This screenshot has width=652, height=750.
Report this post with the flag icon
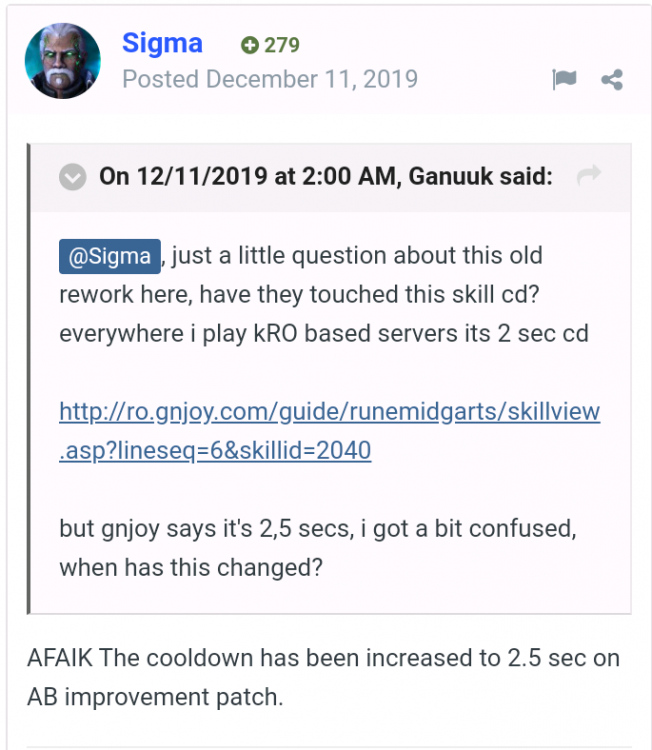tap(564, 79)
